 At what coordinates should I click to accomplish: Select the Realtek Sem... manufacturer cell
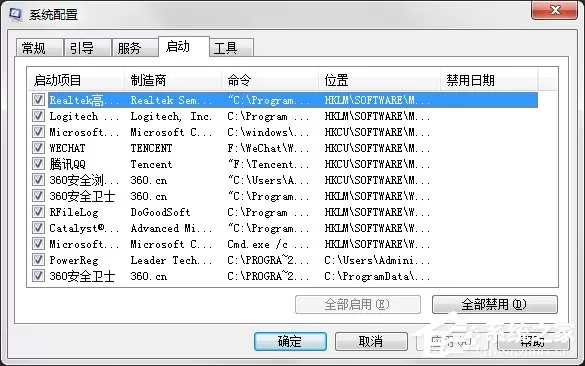click(x=171, y=100)
